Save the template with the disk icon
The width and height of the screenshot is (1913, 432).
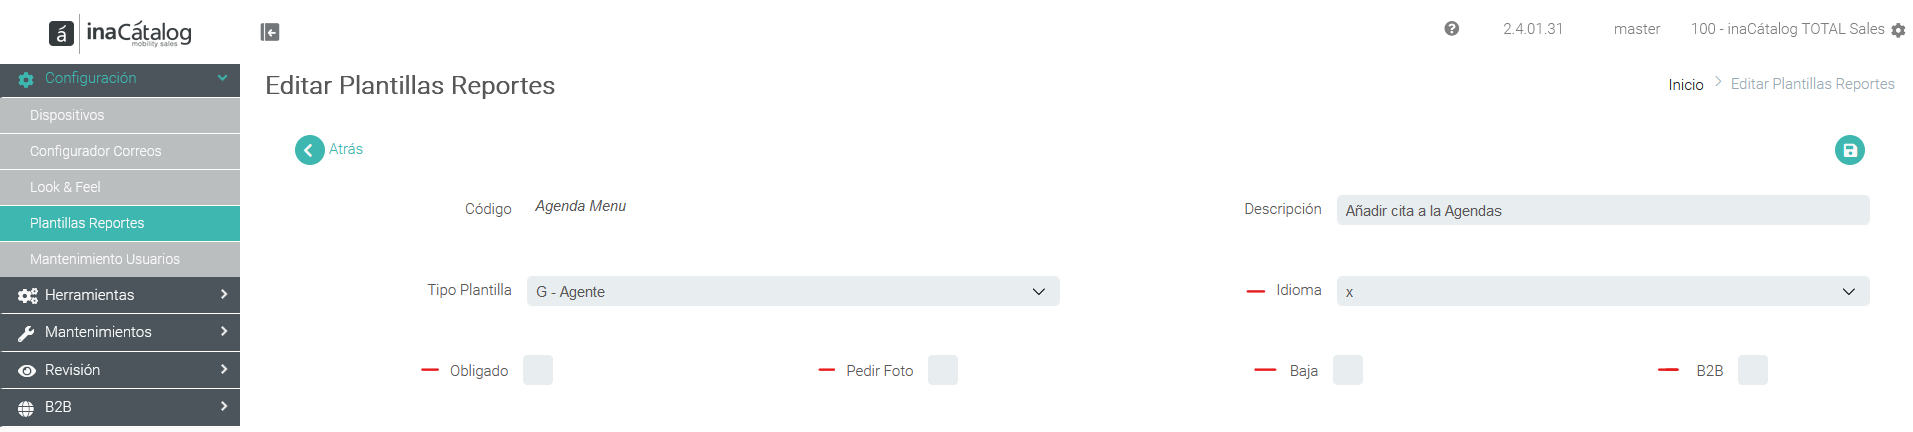tap(1850, 150)
